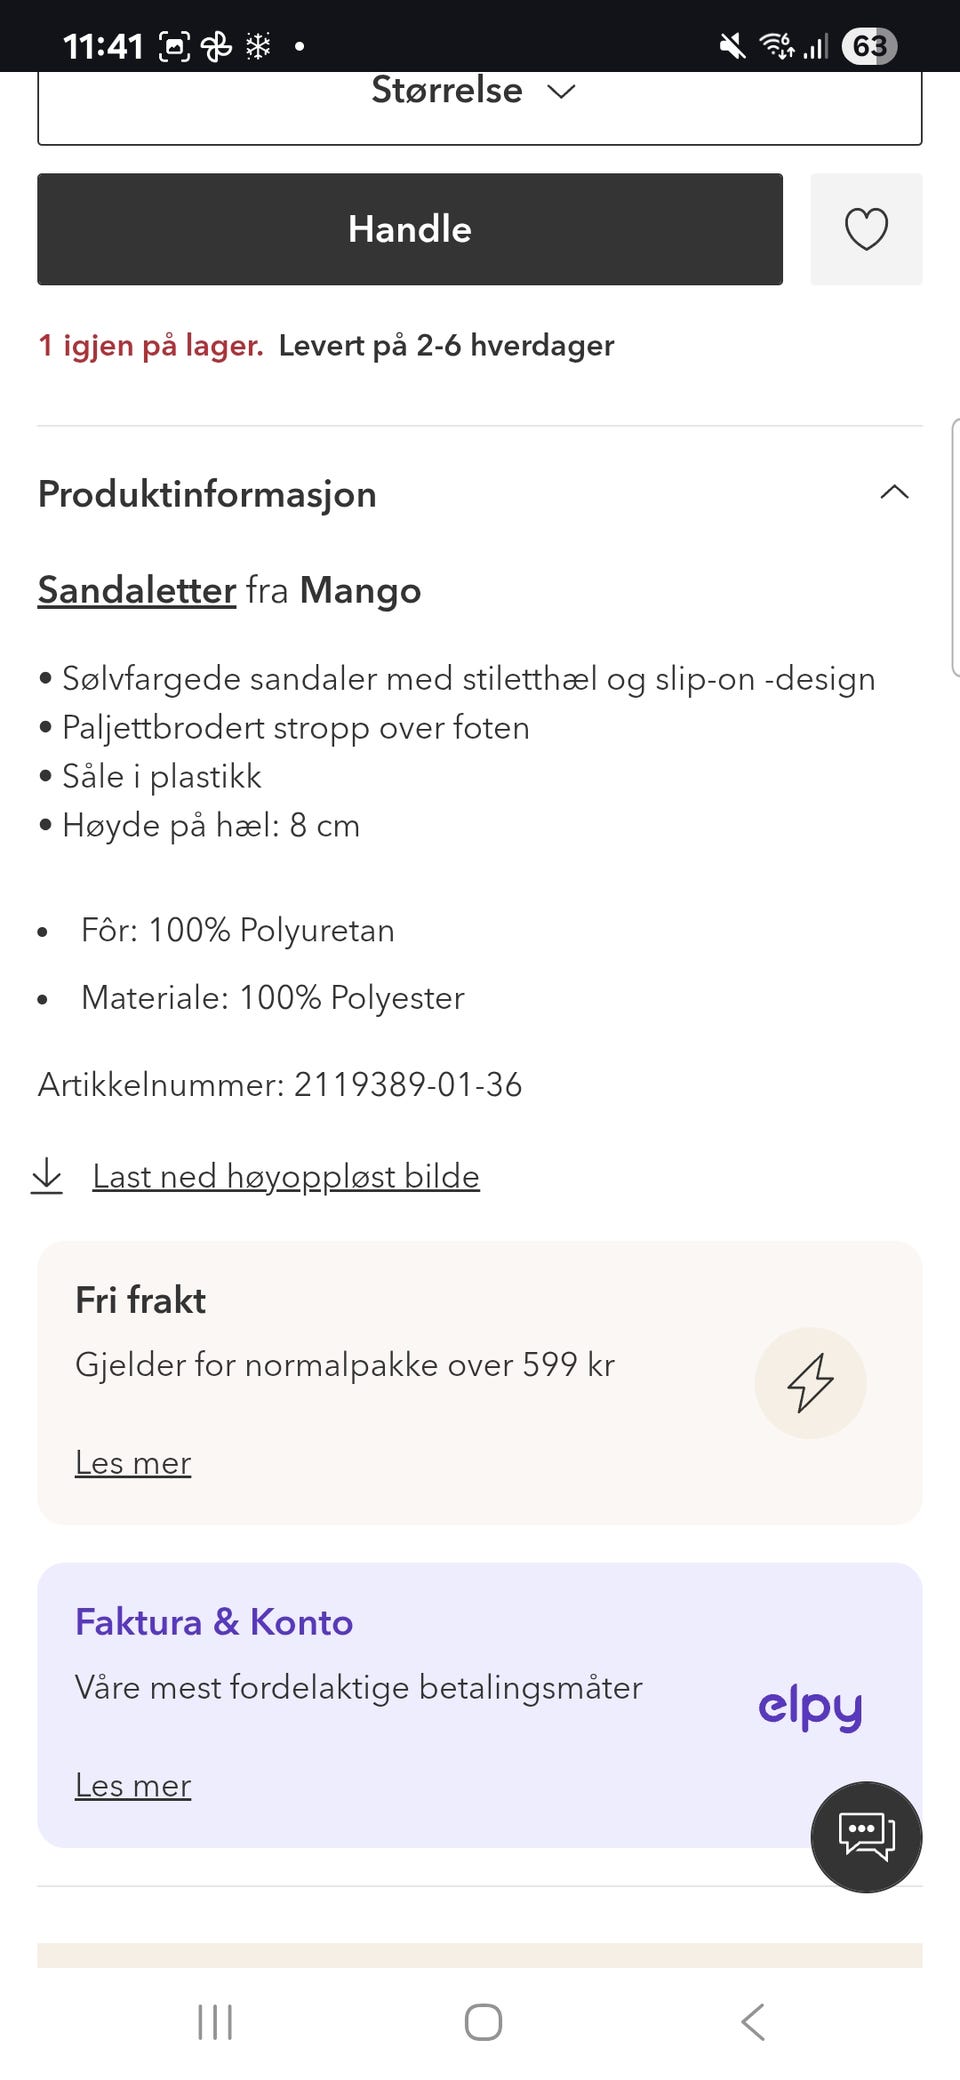Open Les mer under Fri frakt

133,1463
